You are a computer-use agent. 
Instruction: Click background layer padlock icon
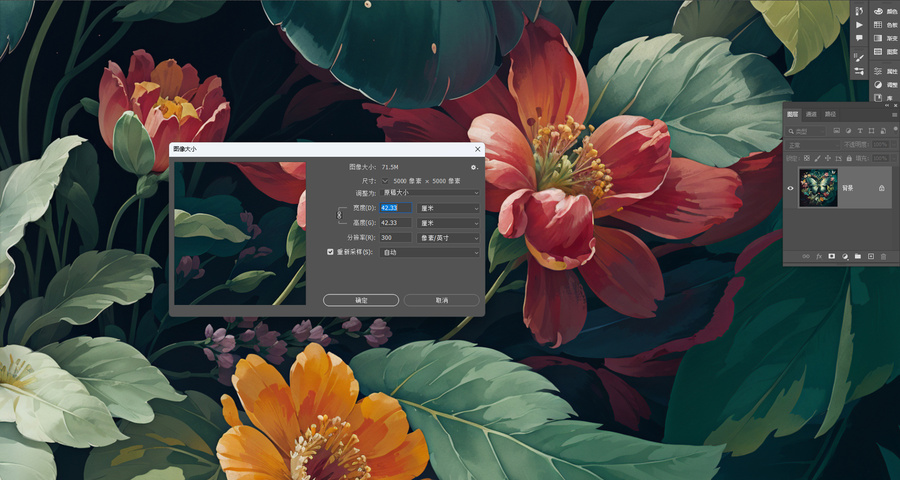pyautogui.click(x=882, y=188)
